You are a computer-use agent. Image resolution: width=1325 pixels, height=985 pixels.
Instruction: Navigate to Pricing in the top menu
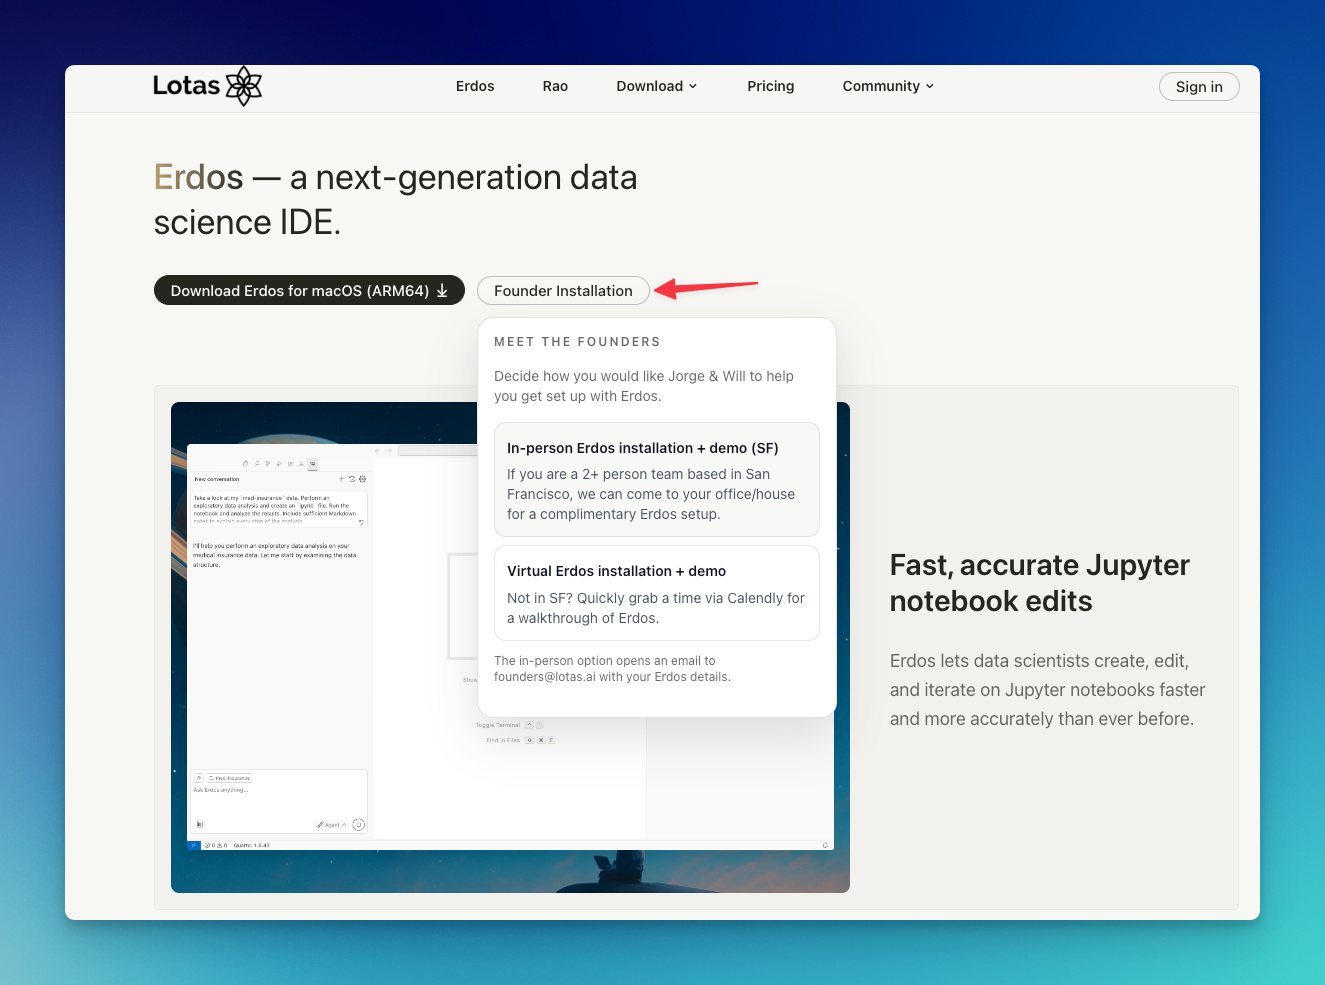point(770,86)
